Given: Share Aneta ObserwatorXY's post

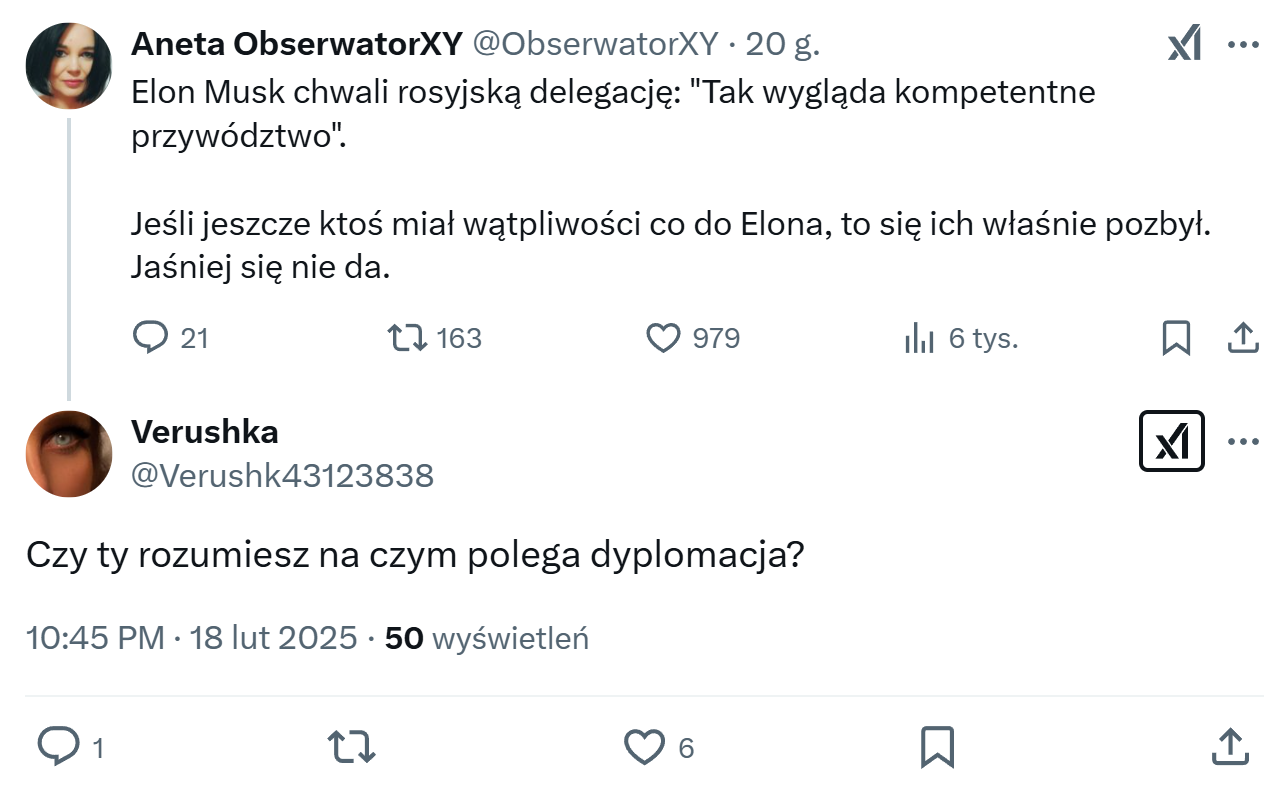Looking at the screenshot, I should pos(1242,338).
